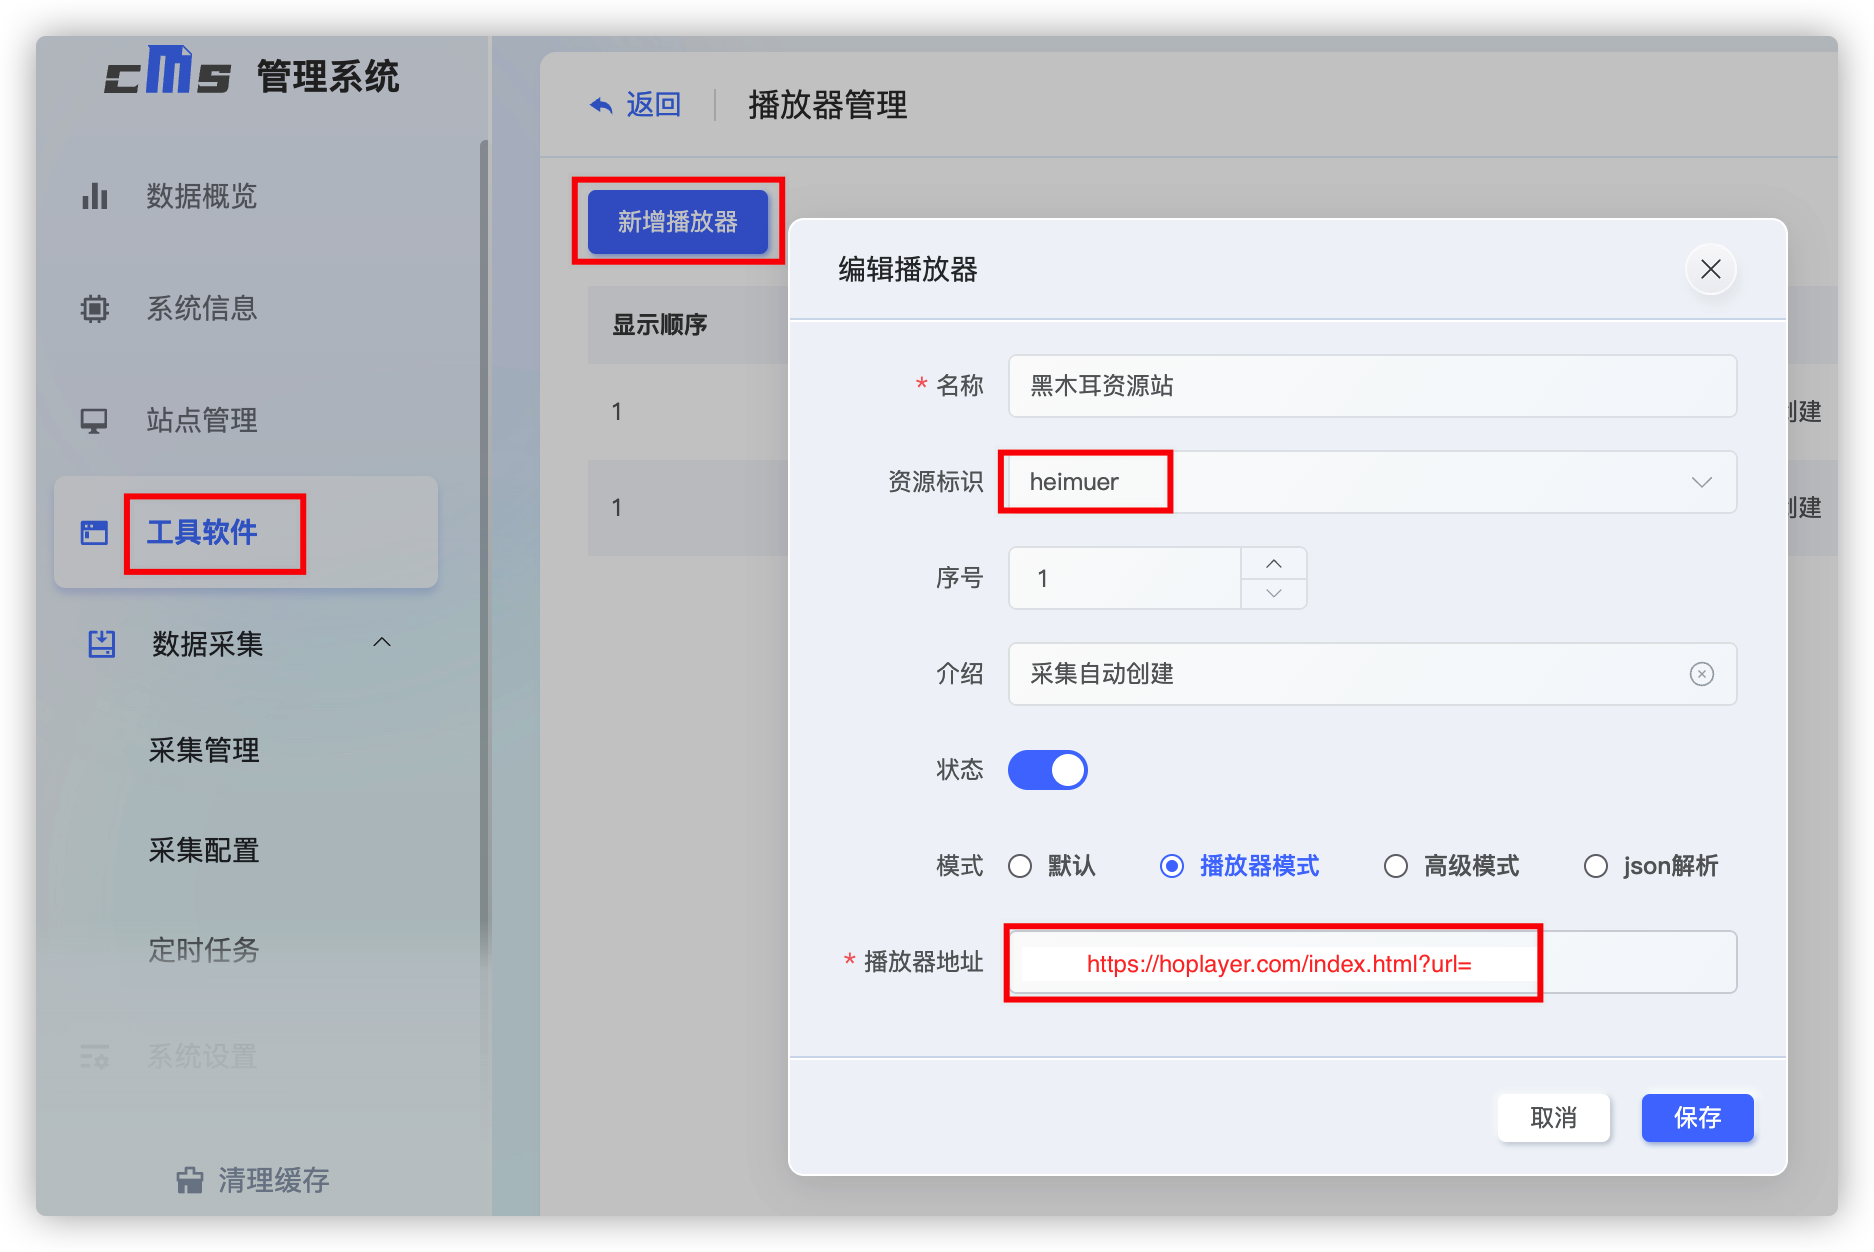This screenshot has width=1874, height=1252.
Task: Click the 站点管理 monitor icon
Action: coord(95,420)
